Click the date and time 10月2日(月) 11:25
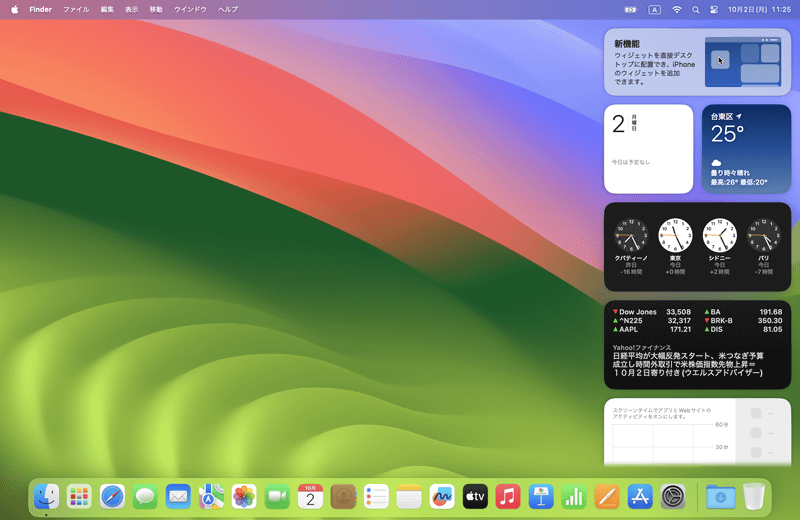 (x=759, y=9)
